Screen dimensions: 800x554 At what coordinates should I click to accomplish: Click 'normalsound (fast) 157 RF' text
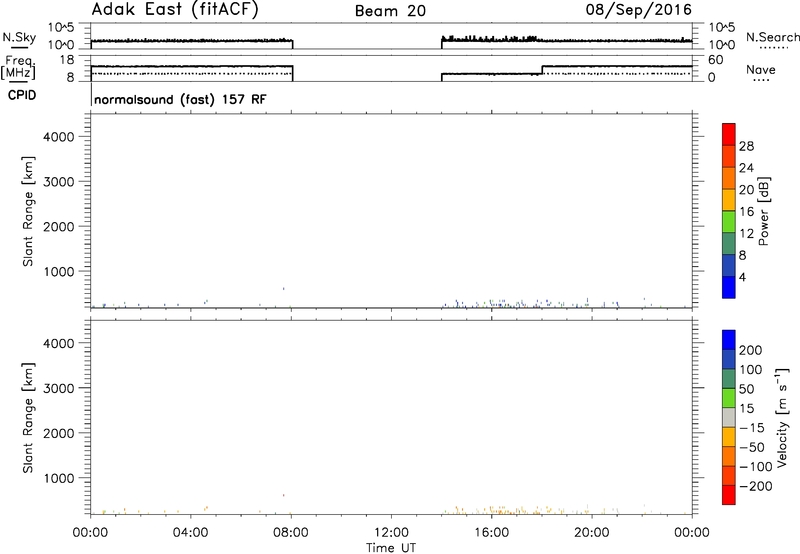[180, 99]
